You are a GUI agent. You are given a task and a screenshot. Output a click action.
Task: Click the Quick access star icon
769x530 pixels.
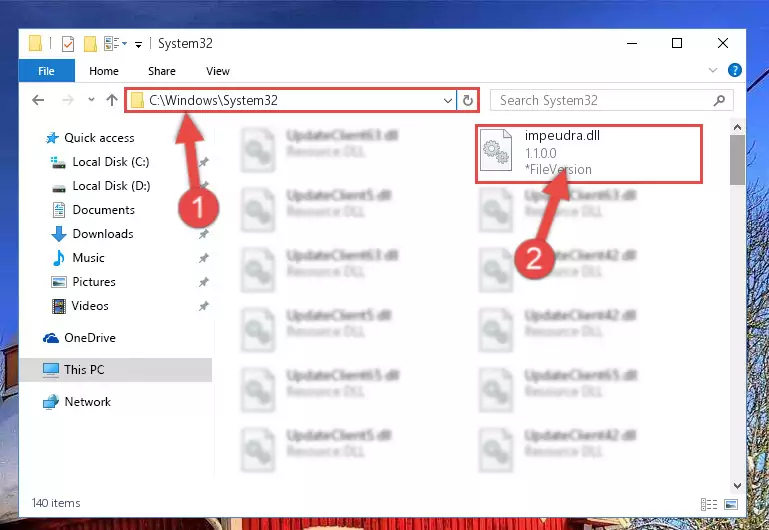[x=52, y=138]
